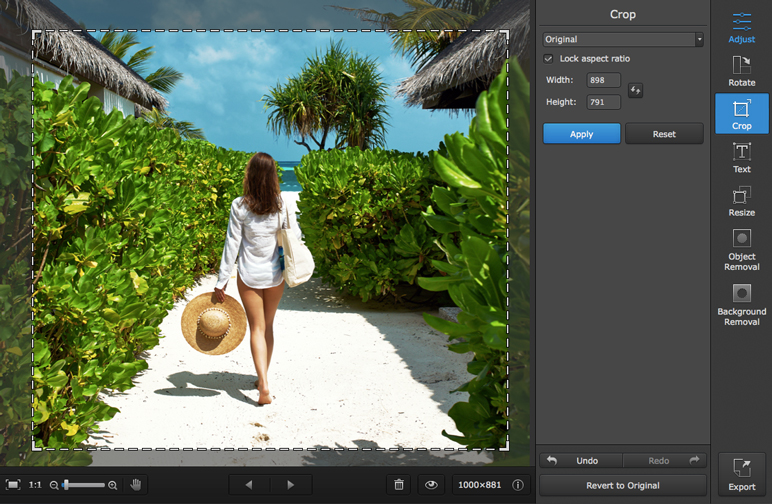The height and width of the screenshot is (504, 772).
Task: Select the Text tool
Action: pyautogui.click(x=741, y=157)
